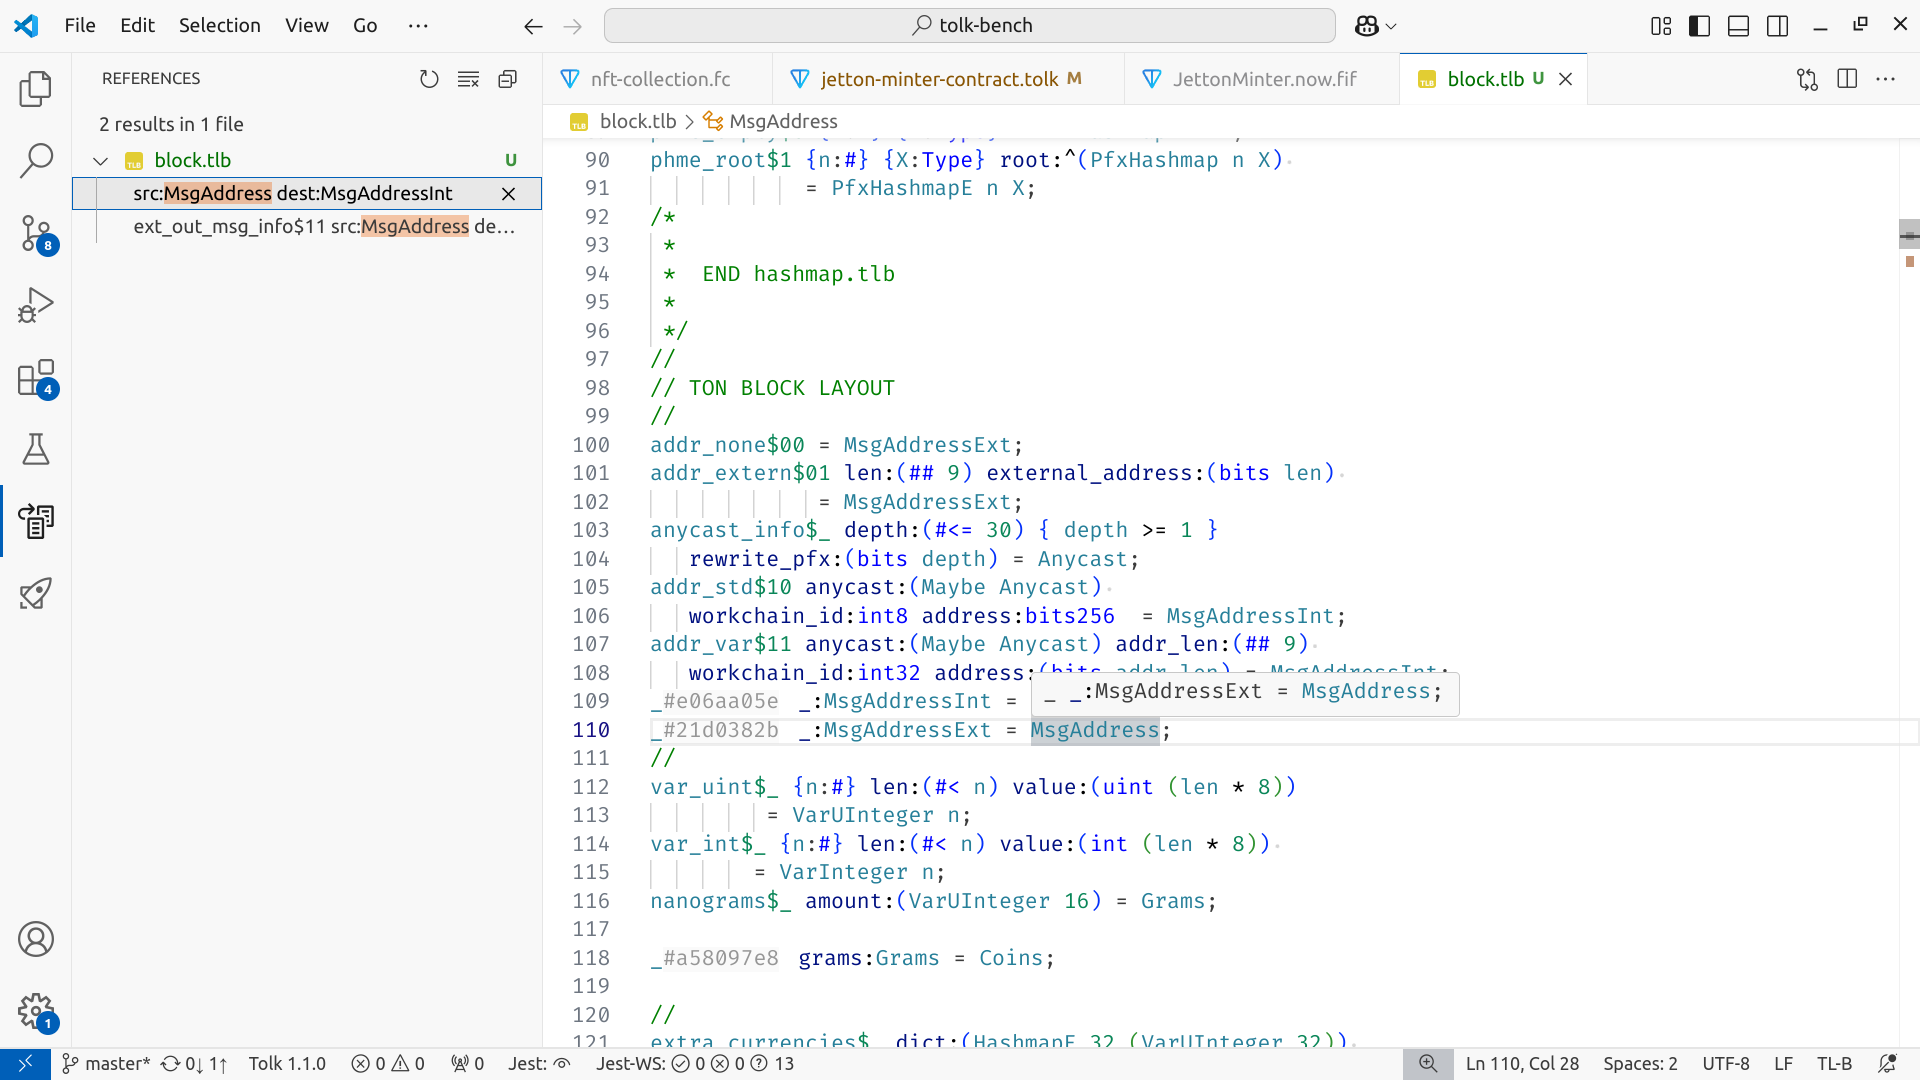Viewport: 1920px width, 1080px height.
Task: Change language mode TL-B
Action: pyautogui.click(x=1834, y=1064)
